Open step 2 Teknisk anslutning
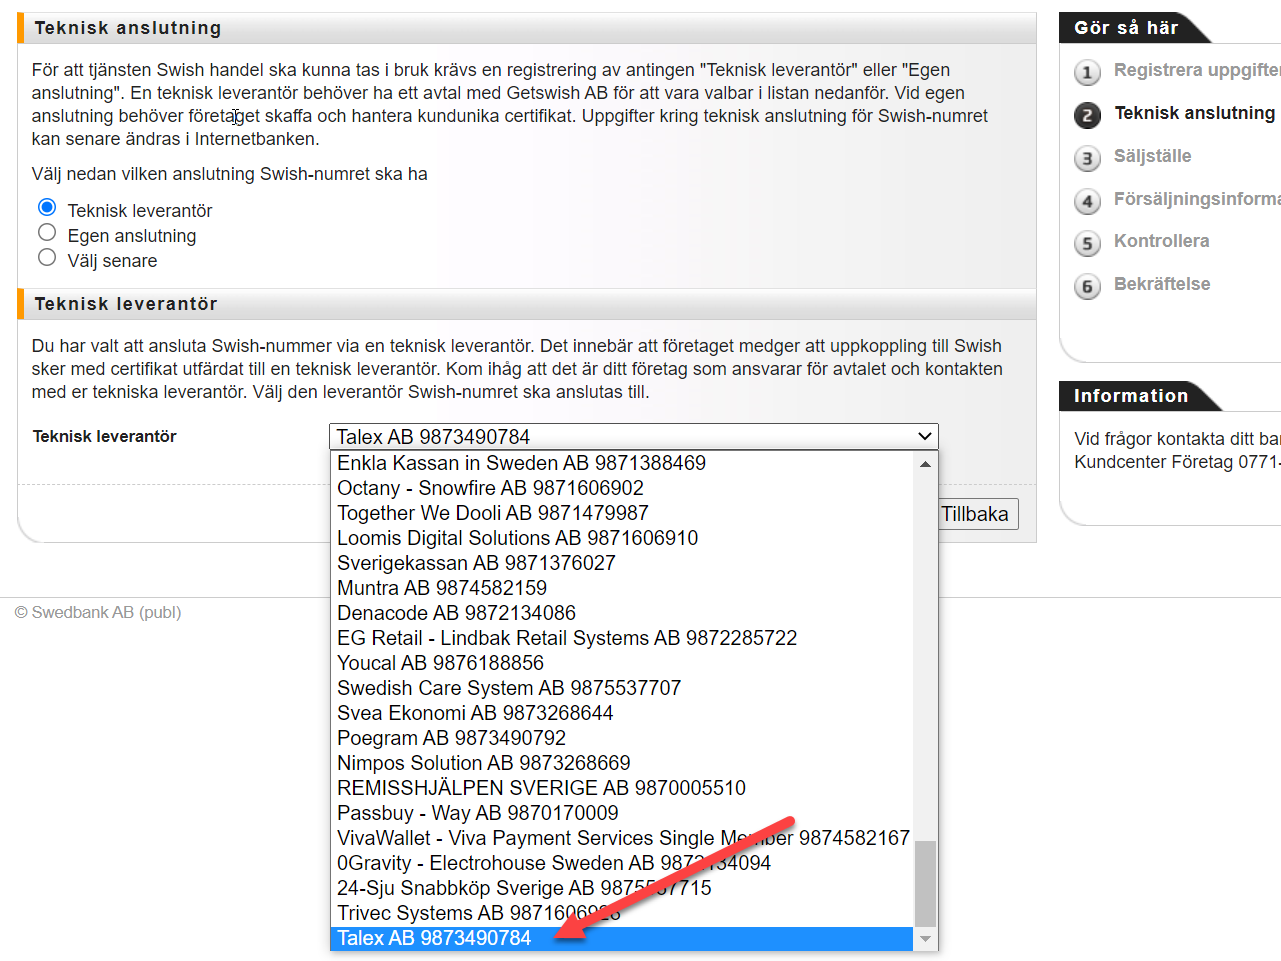This screenshot has width=1281, height=961. tap(1194, 113)
